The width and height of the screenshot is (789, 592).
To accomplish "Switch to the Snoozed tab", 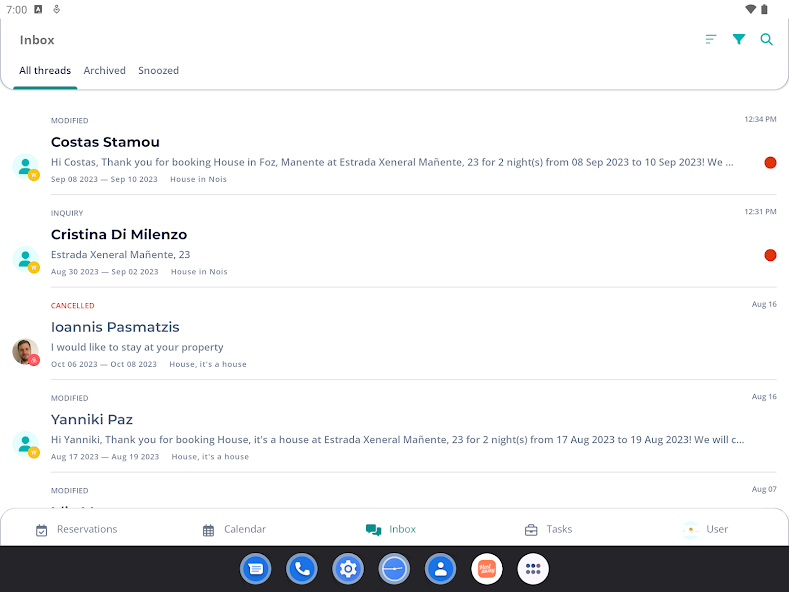I will point(159,70).
